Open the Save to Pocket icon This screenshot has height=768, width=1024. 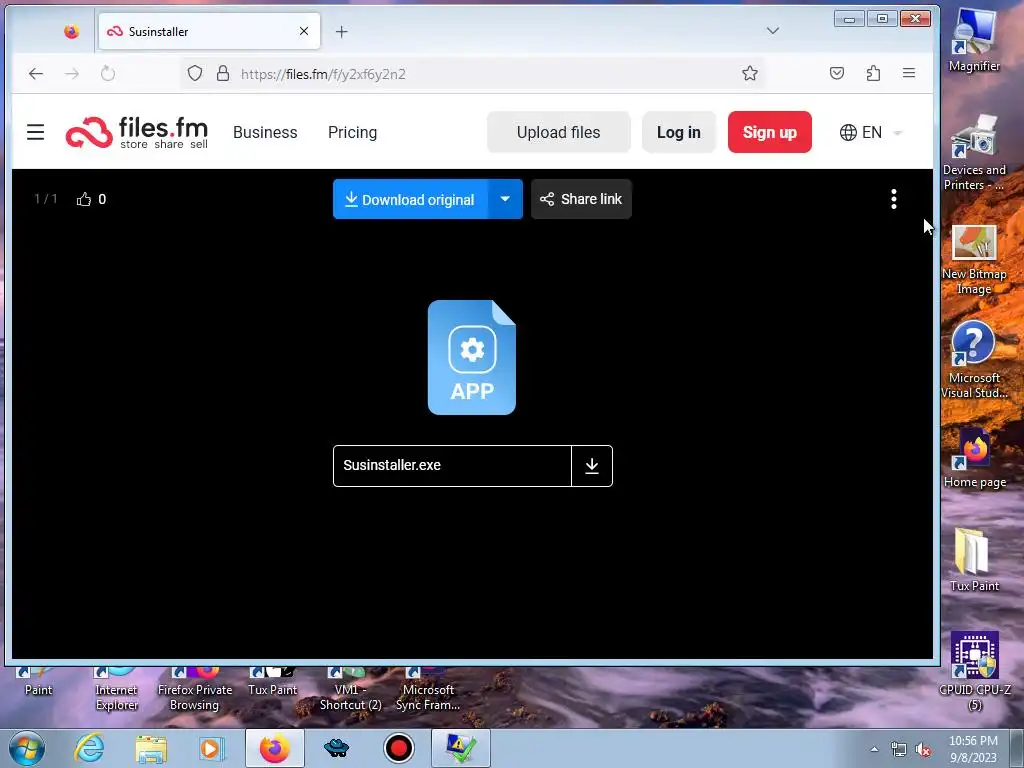837,73
